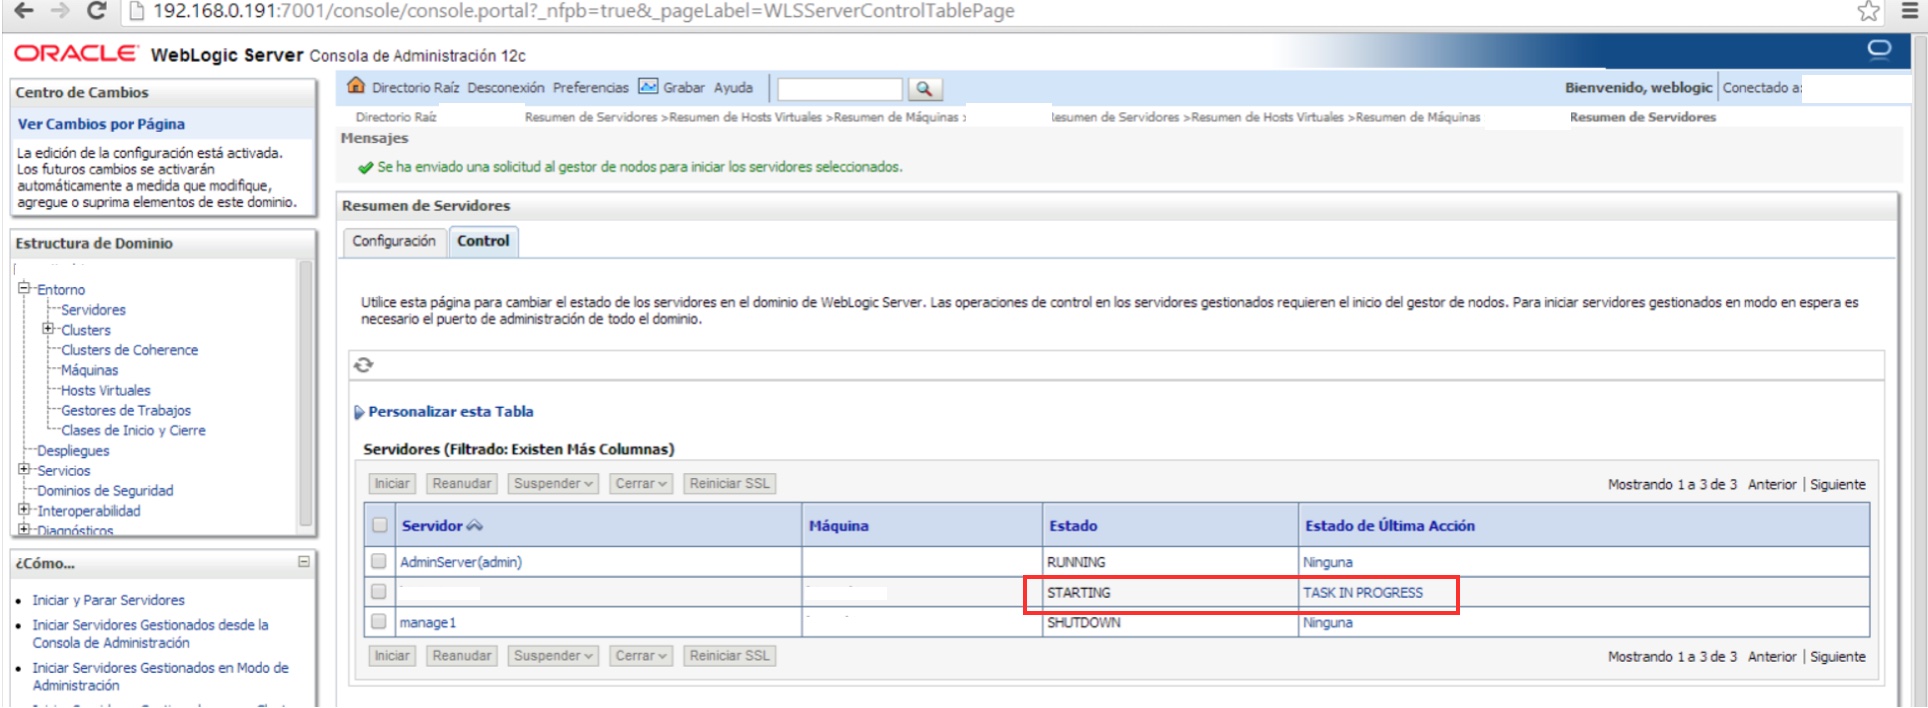Click Anterior below the table

point(1772,656)
